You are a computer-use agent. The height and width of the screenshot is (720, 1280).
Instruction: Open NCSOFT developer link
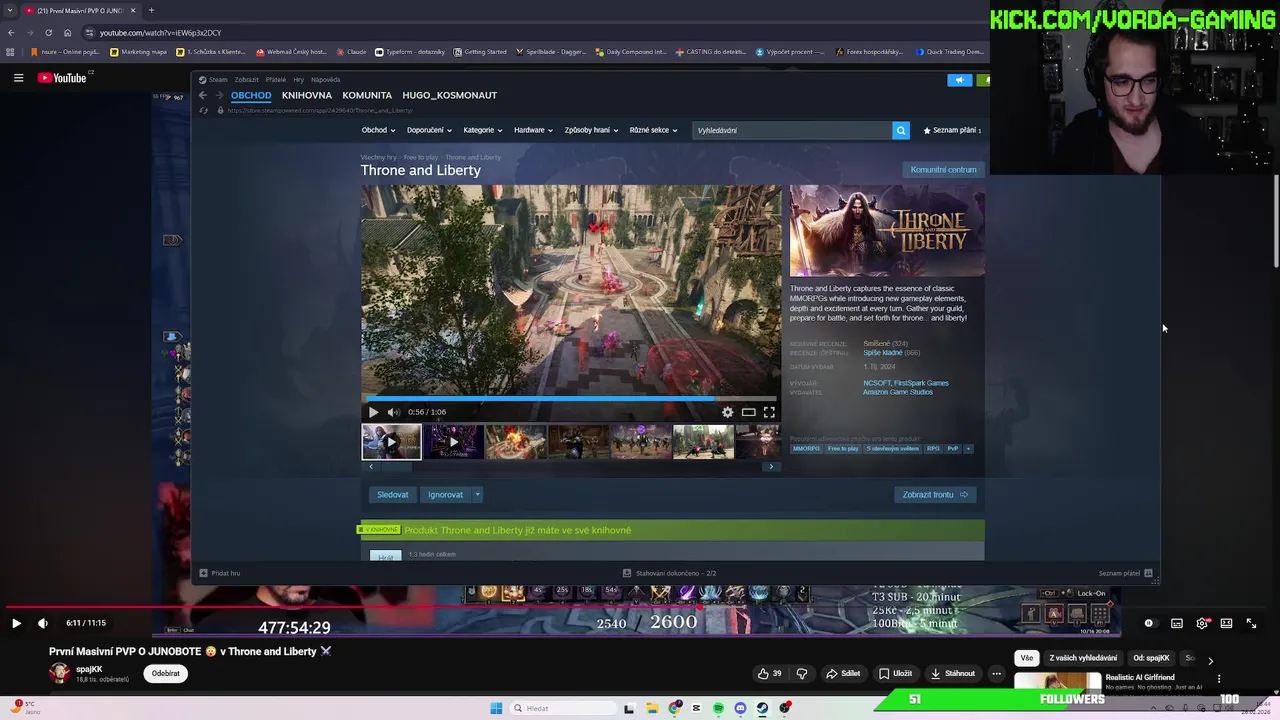point(877,383)
